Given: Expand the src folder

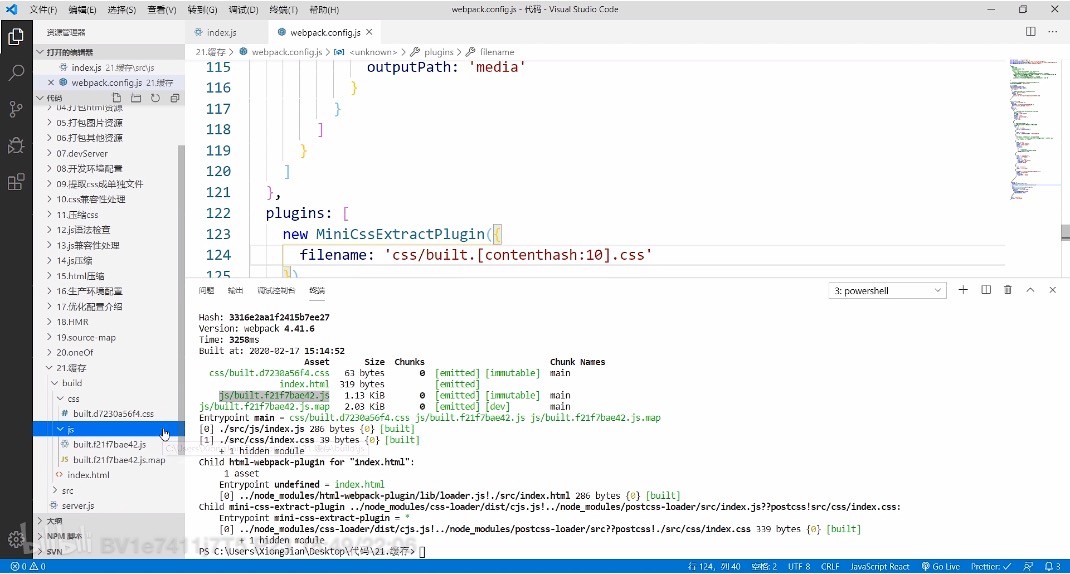Looking at the screenshot, I should click(109, 491).
